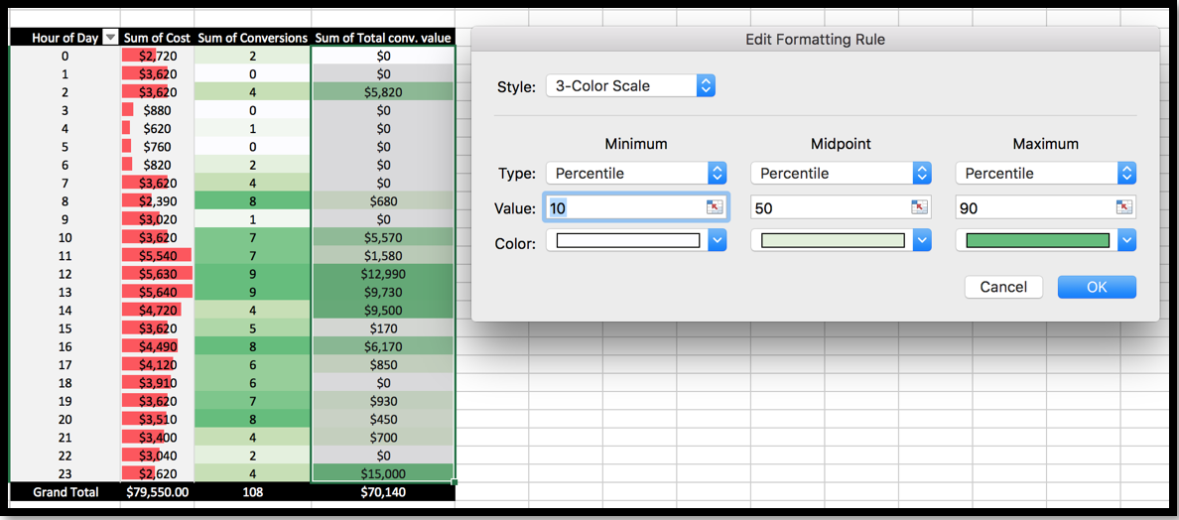Click the range selector icon in Maximum value field

[1123, 207]
